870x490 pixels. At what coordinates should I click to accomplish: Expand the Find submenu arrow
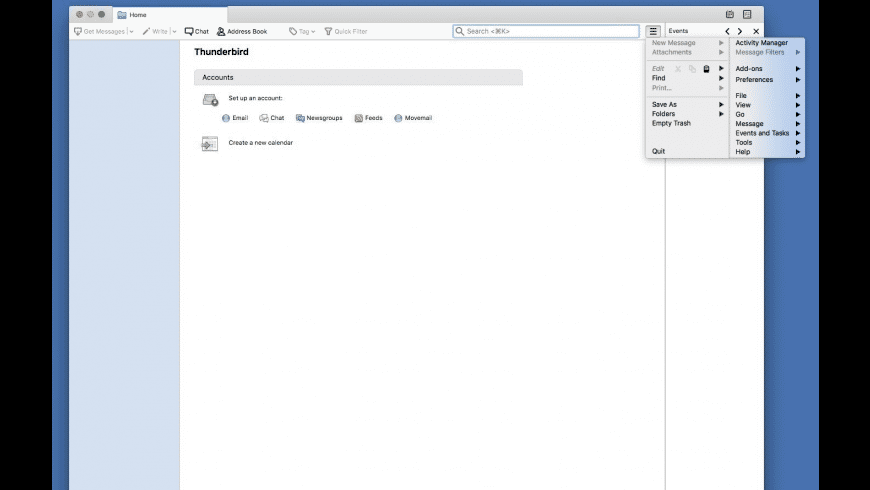tap(721, 78)
